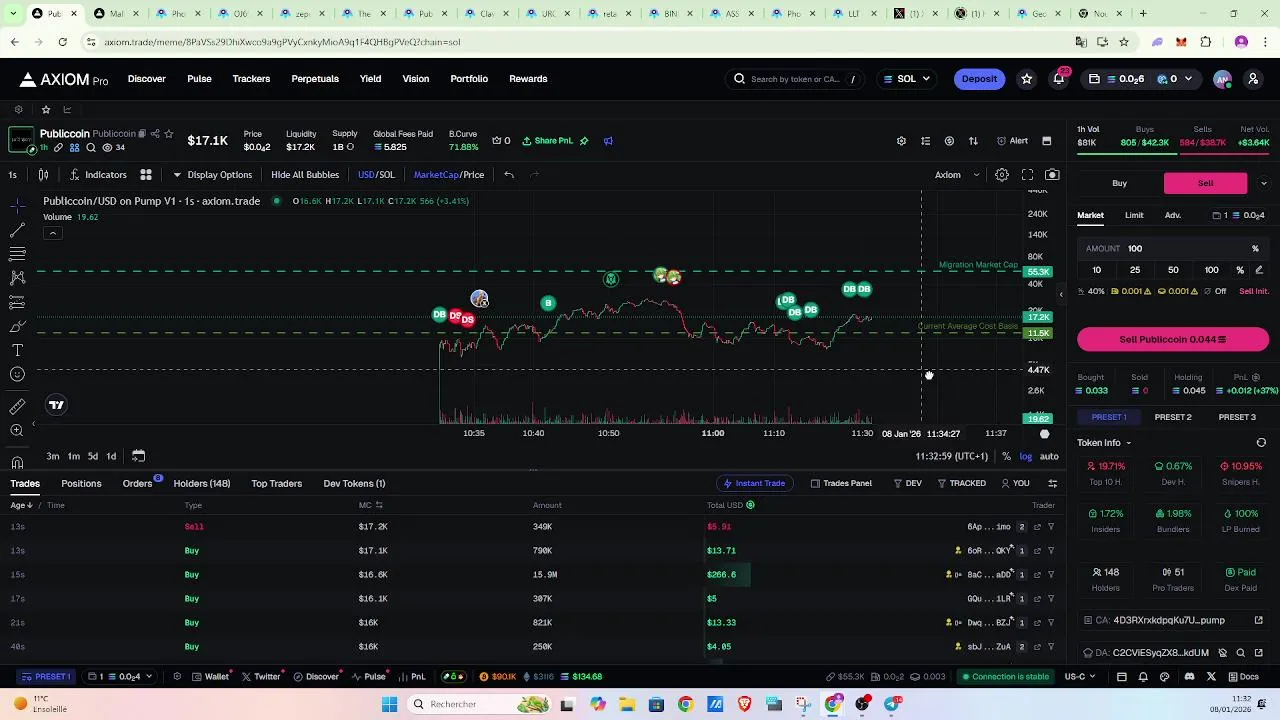Click the user profile icon in header
The height and width of the screenshot is (720, 1280).
point(1253,79)
